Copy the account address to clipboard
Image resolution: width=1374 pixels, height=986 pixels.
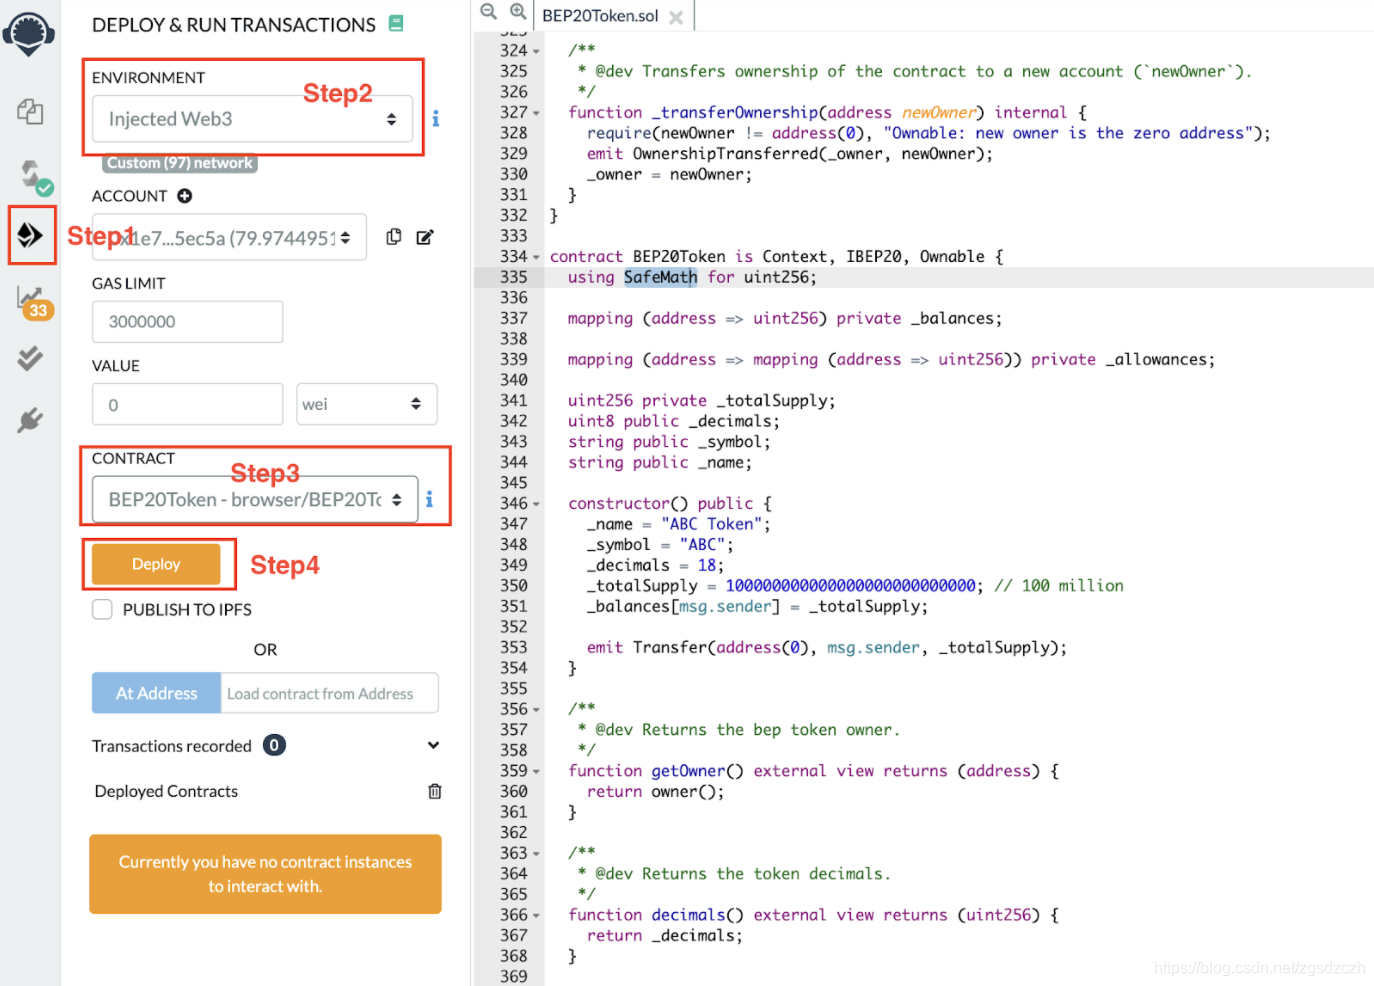394,237
